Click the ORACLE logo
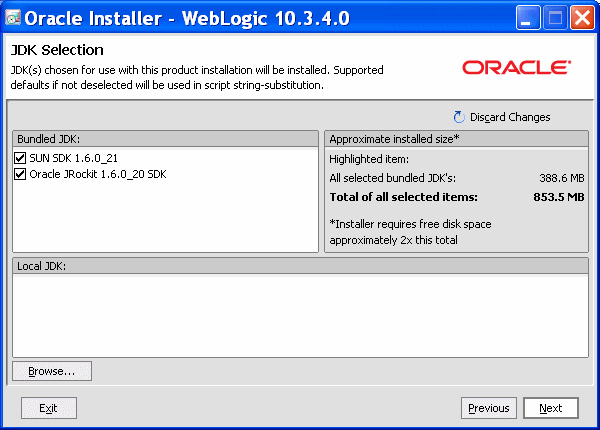The height and width of the screenshot is (430, 600). (517, 67)
